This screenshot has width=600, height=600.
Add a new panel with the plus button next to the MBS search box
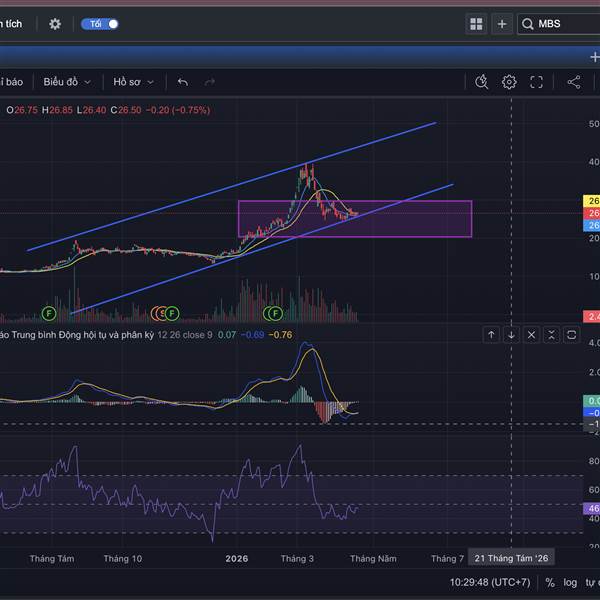click(502, 24)
